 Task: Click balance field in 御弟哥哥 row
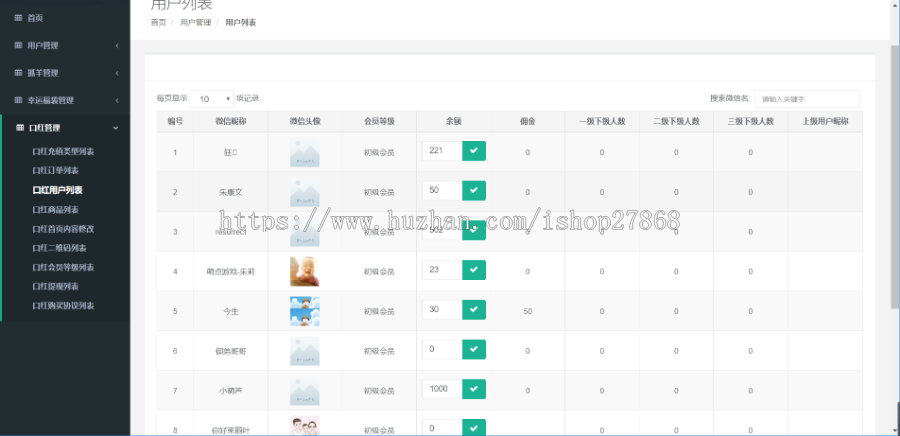pyautogui.click(x=442, y=349)
